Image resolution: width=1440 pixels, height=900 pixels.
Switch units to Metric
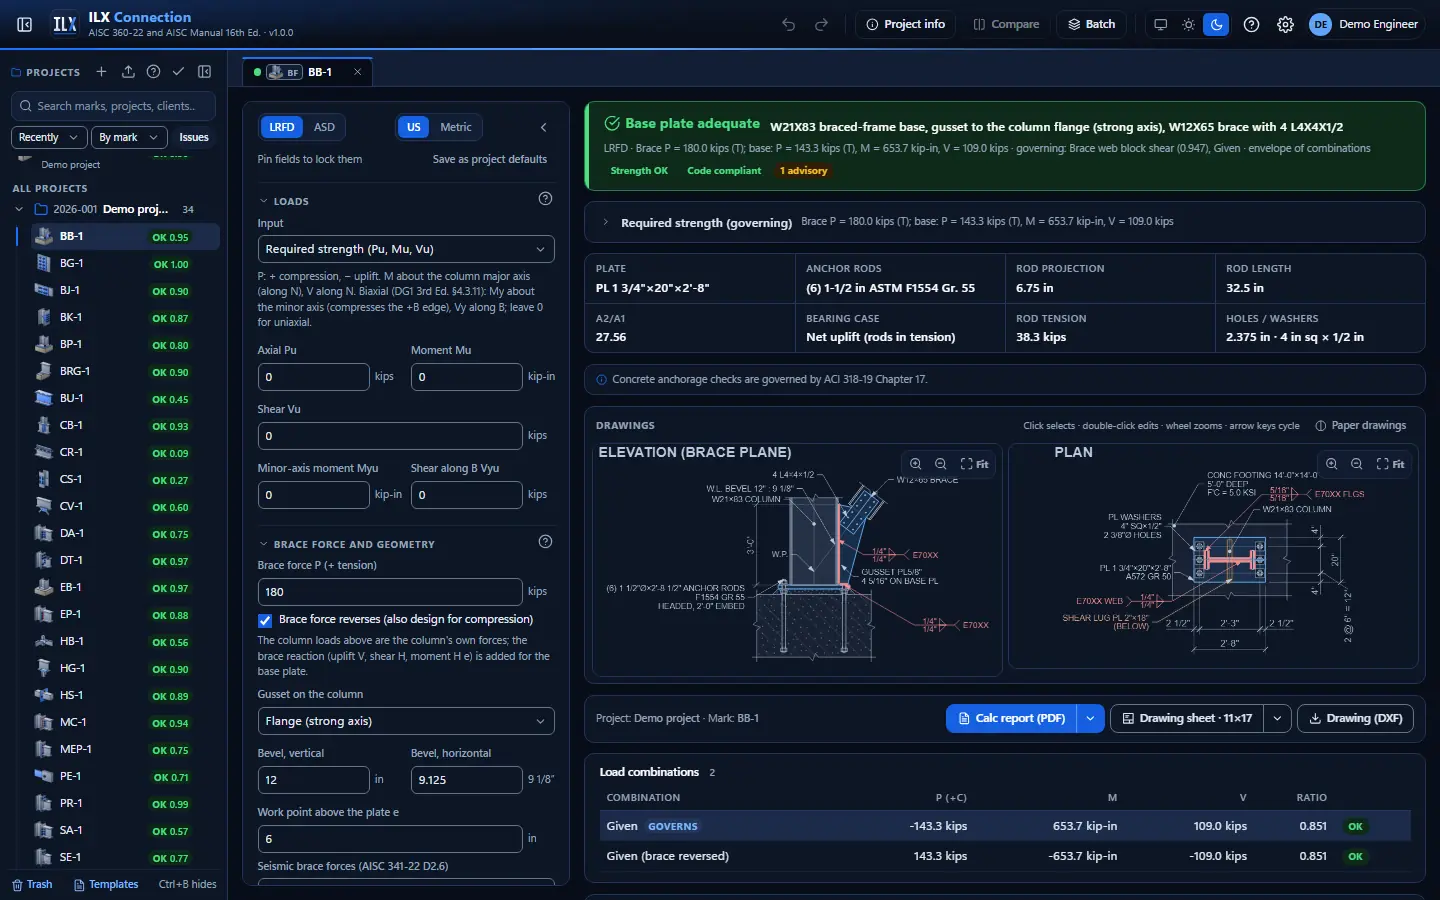[x=456, y=127]
